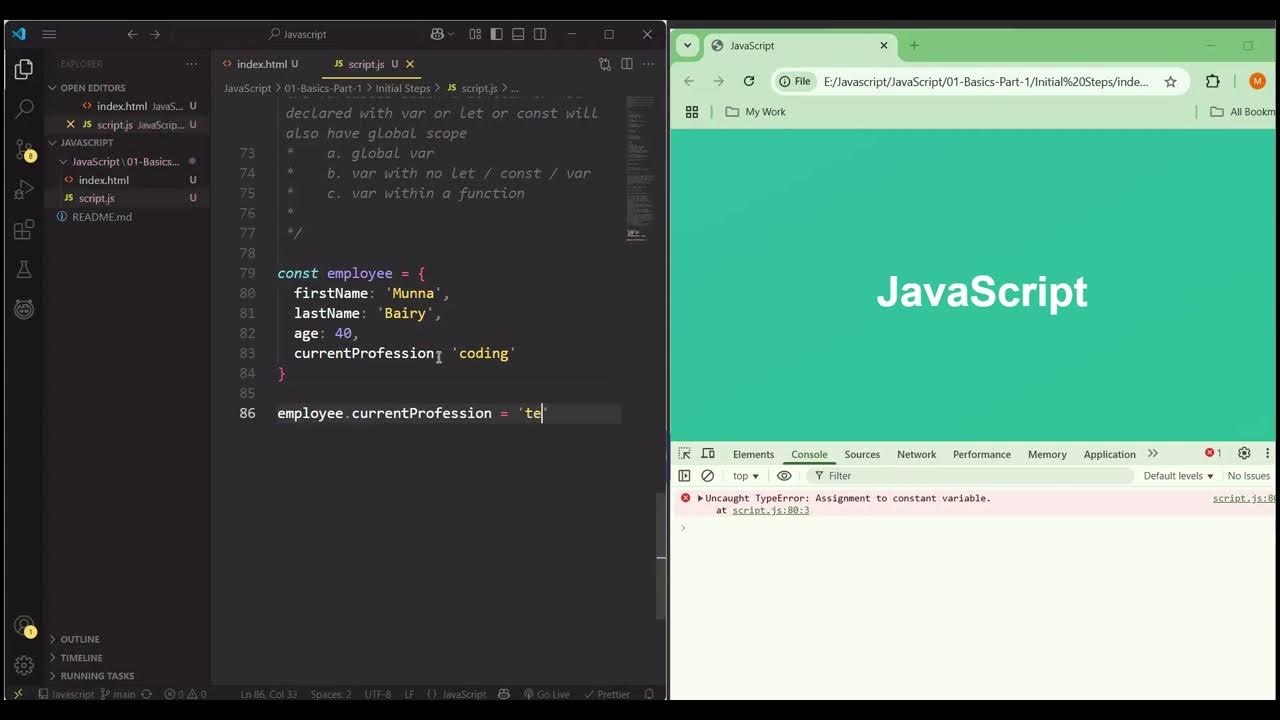Select index.html under Open Editors
The image size is (1280, 720).
[x=121, y=106]
